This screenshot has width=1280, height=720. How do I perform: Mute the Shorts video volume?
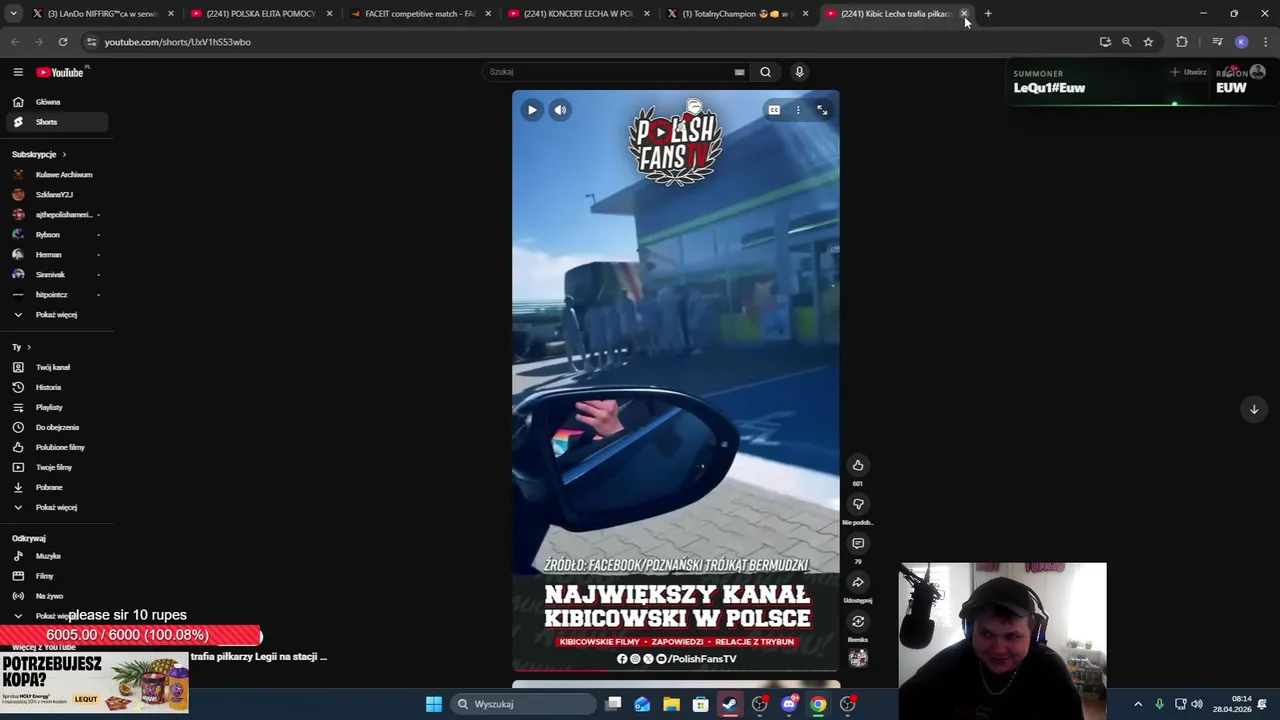pyautogui.click(x=561, y=110)
